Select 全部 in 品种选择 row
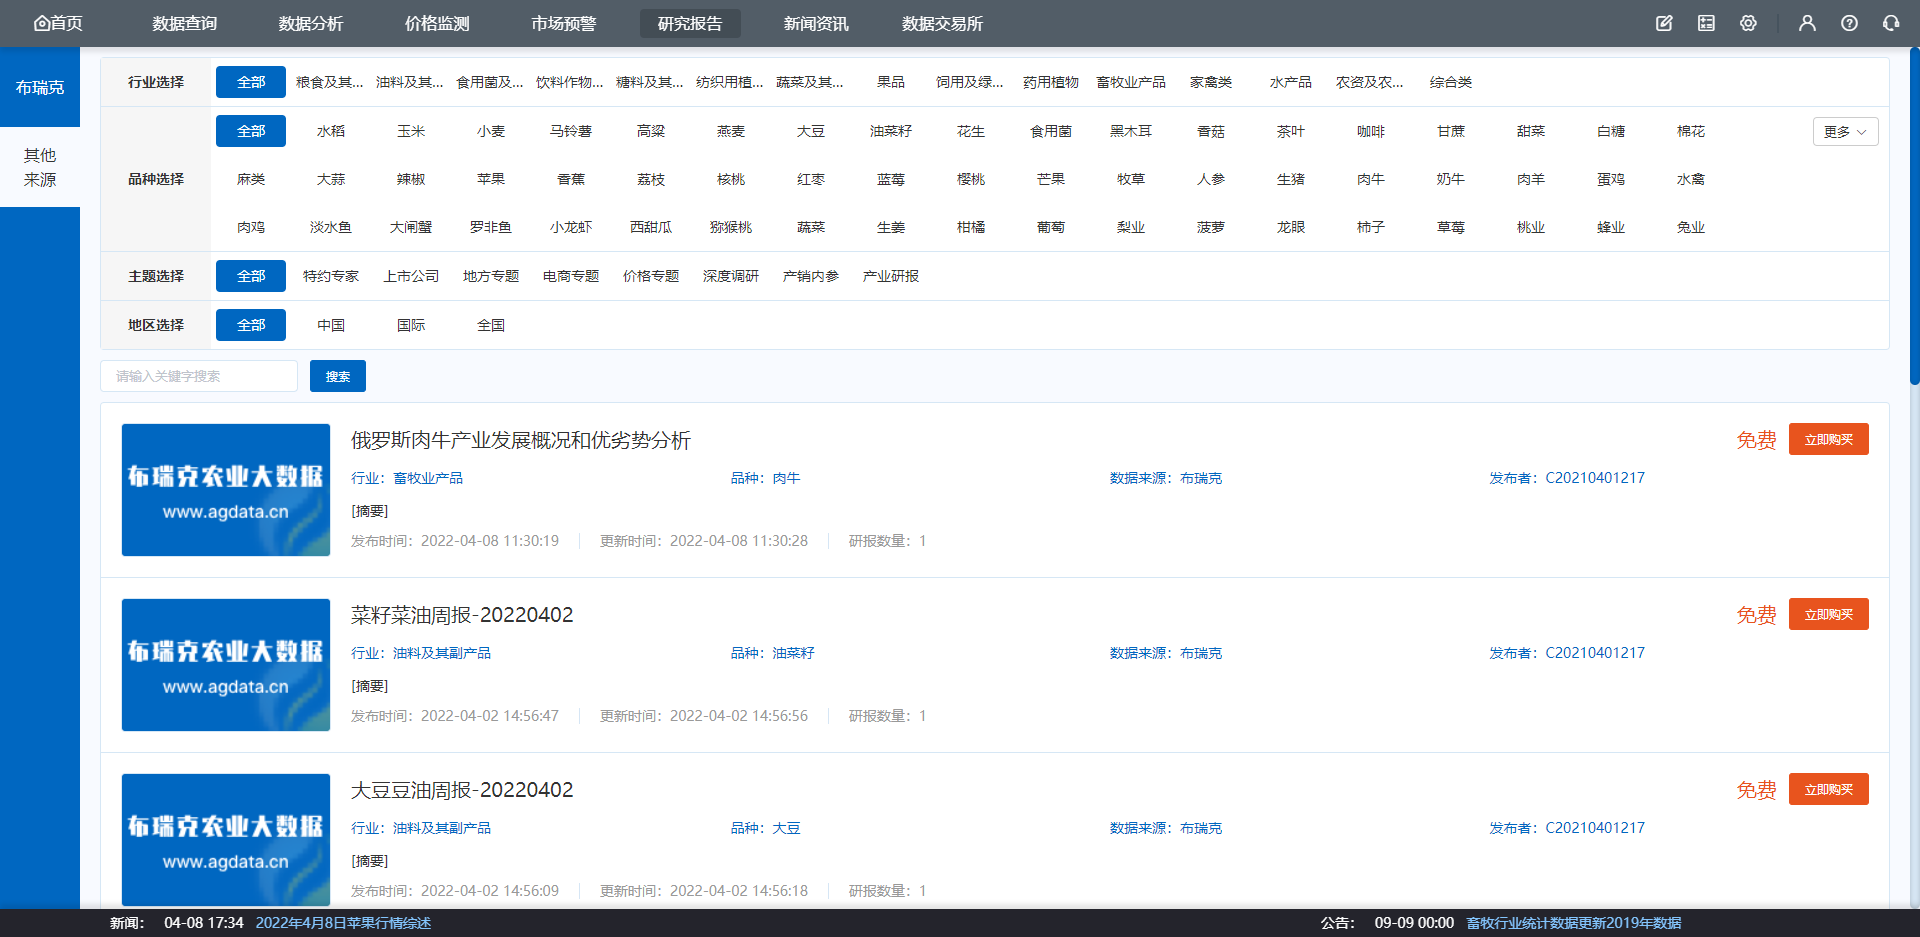 pos(251,131)
